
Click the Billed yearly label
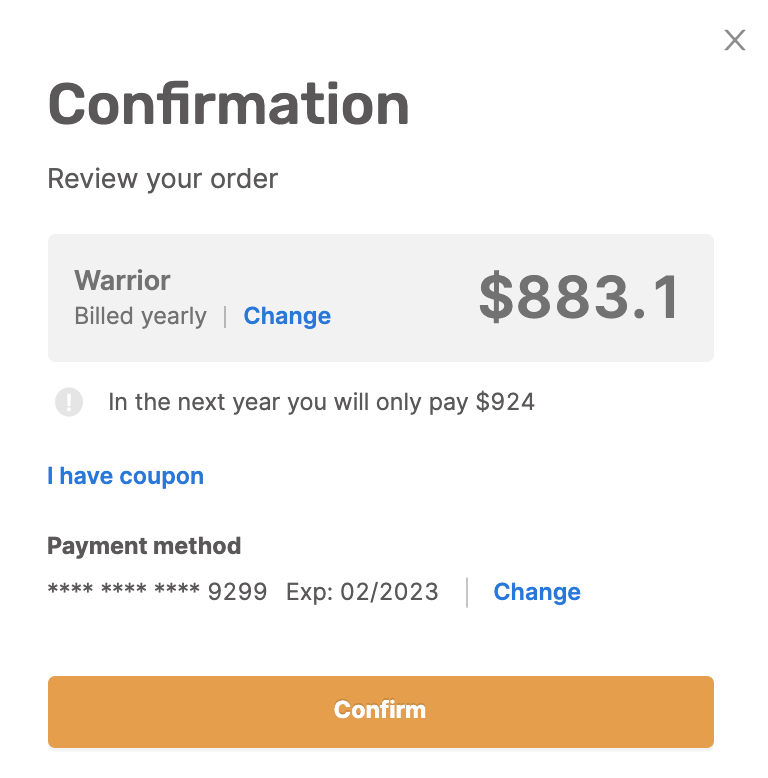tap(140, 316)
